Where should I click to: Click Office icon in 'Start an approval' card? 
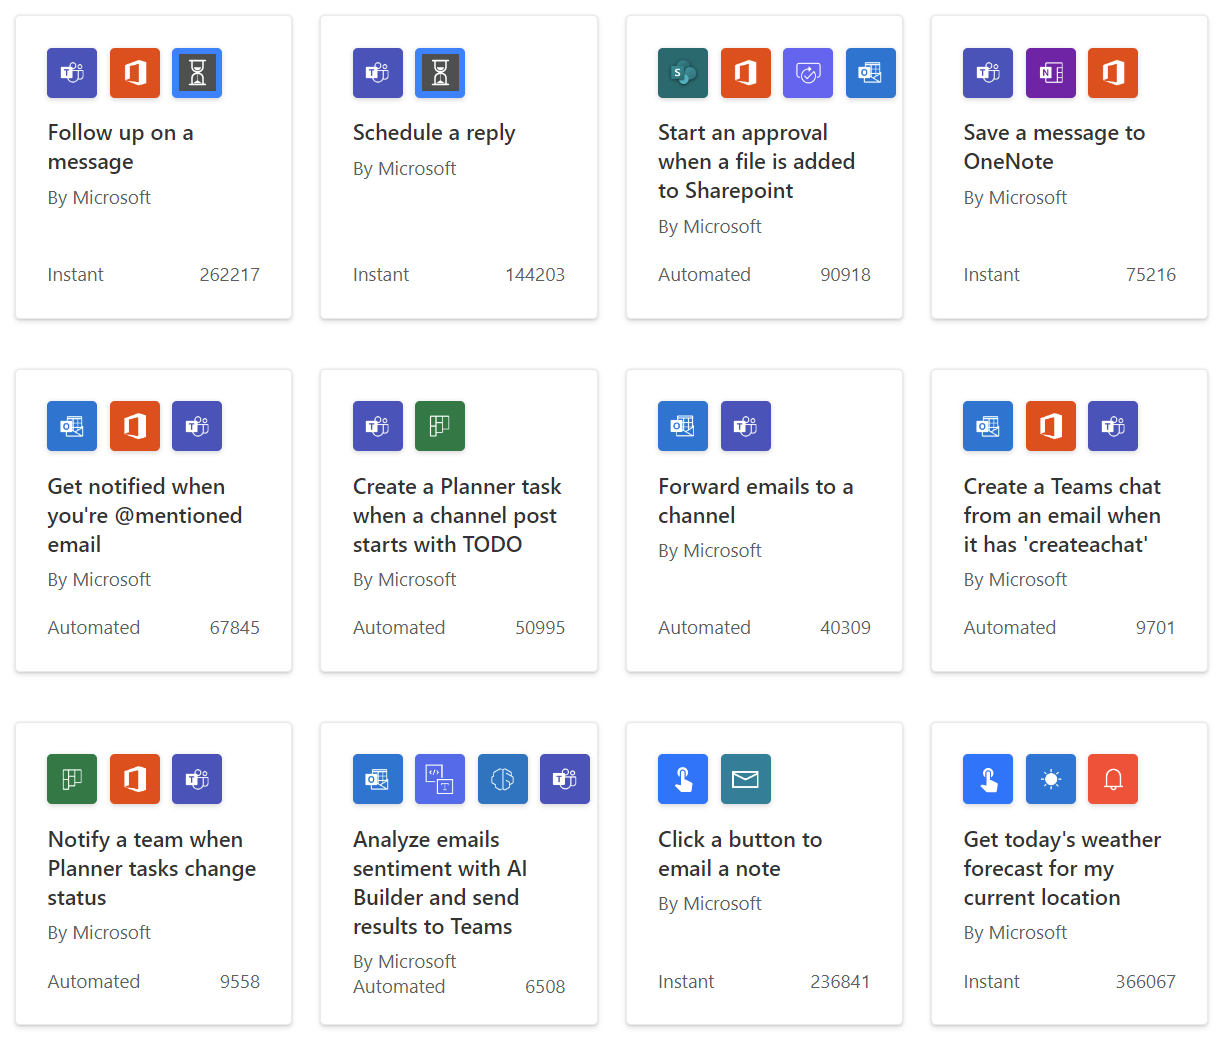(746, 73)
